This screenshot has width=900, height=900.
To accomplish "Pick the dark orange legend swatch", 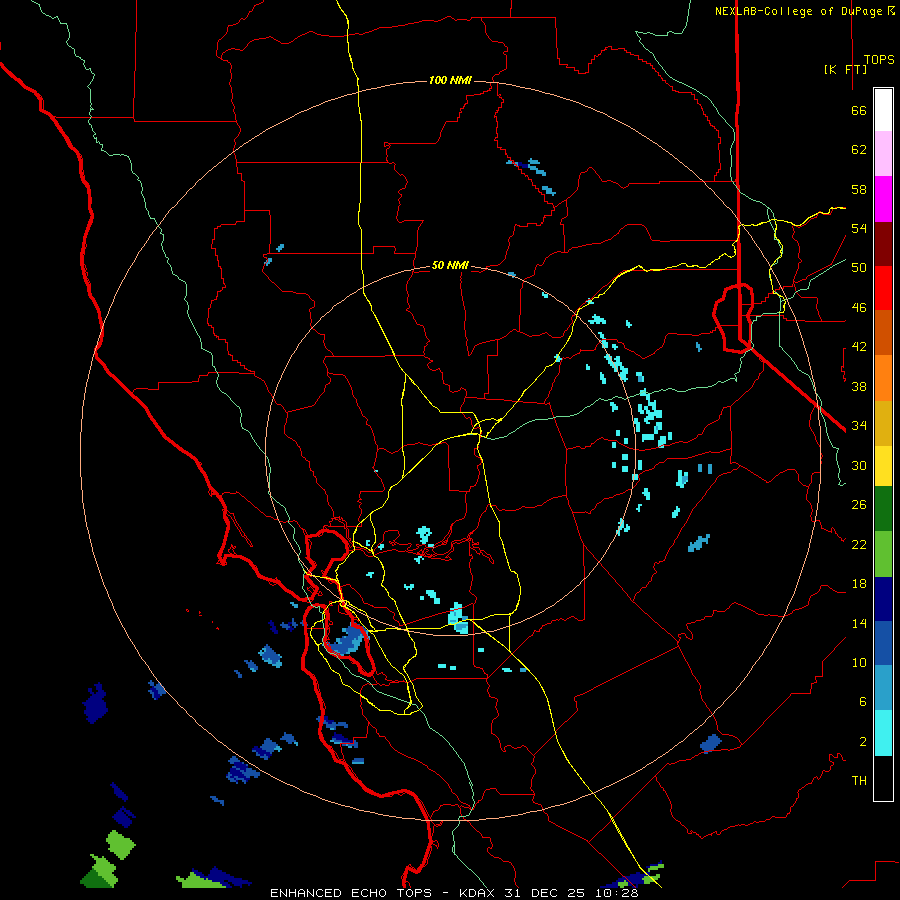I will pos(883,332).
